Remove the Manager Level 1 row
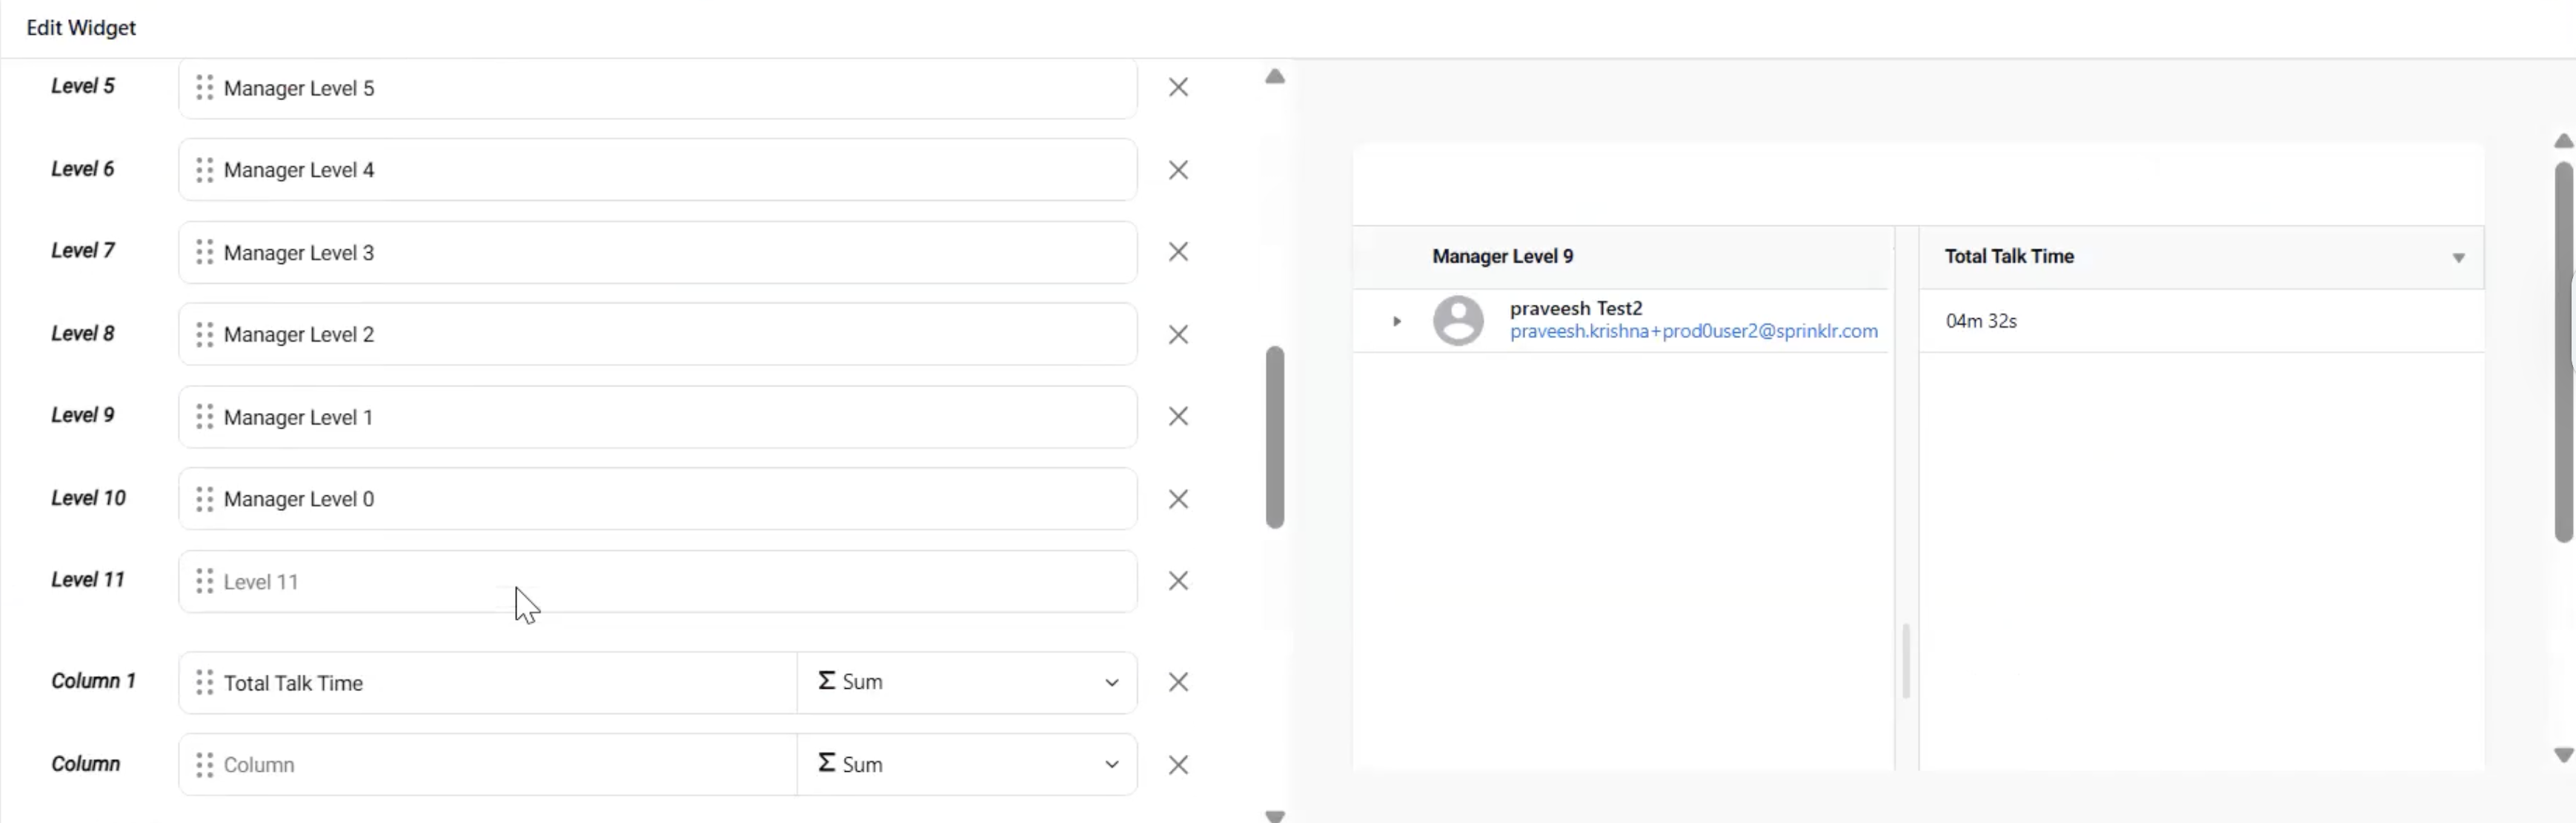Image resolution: width=2576 pixels, height=823 pixels. [1178, 416]
